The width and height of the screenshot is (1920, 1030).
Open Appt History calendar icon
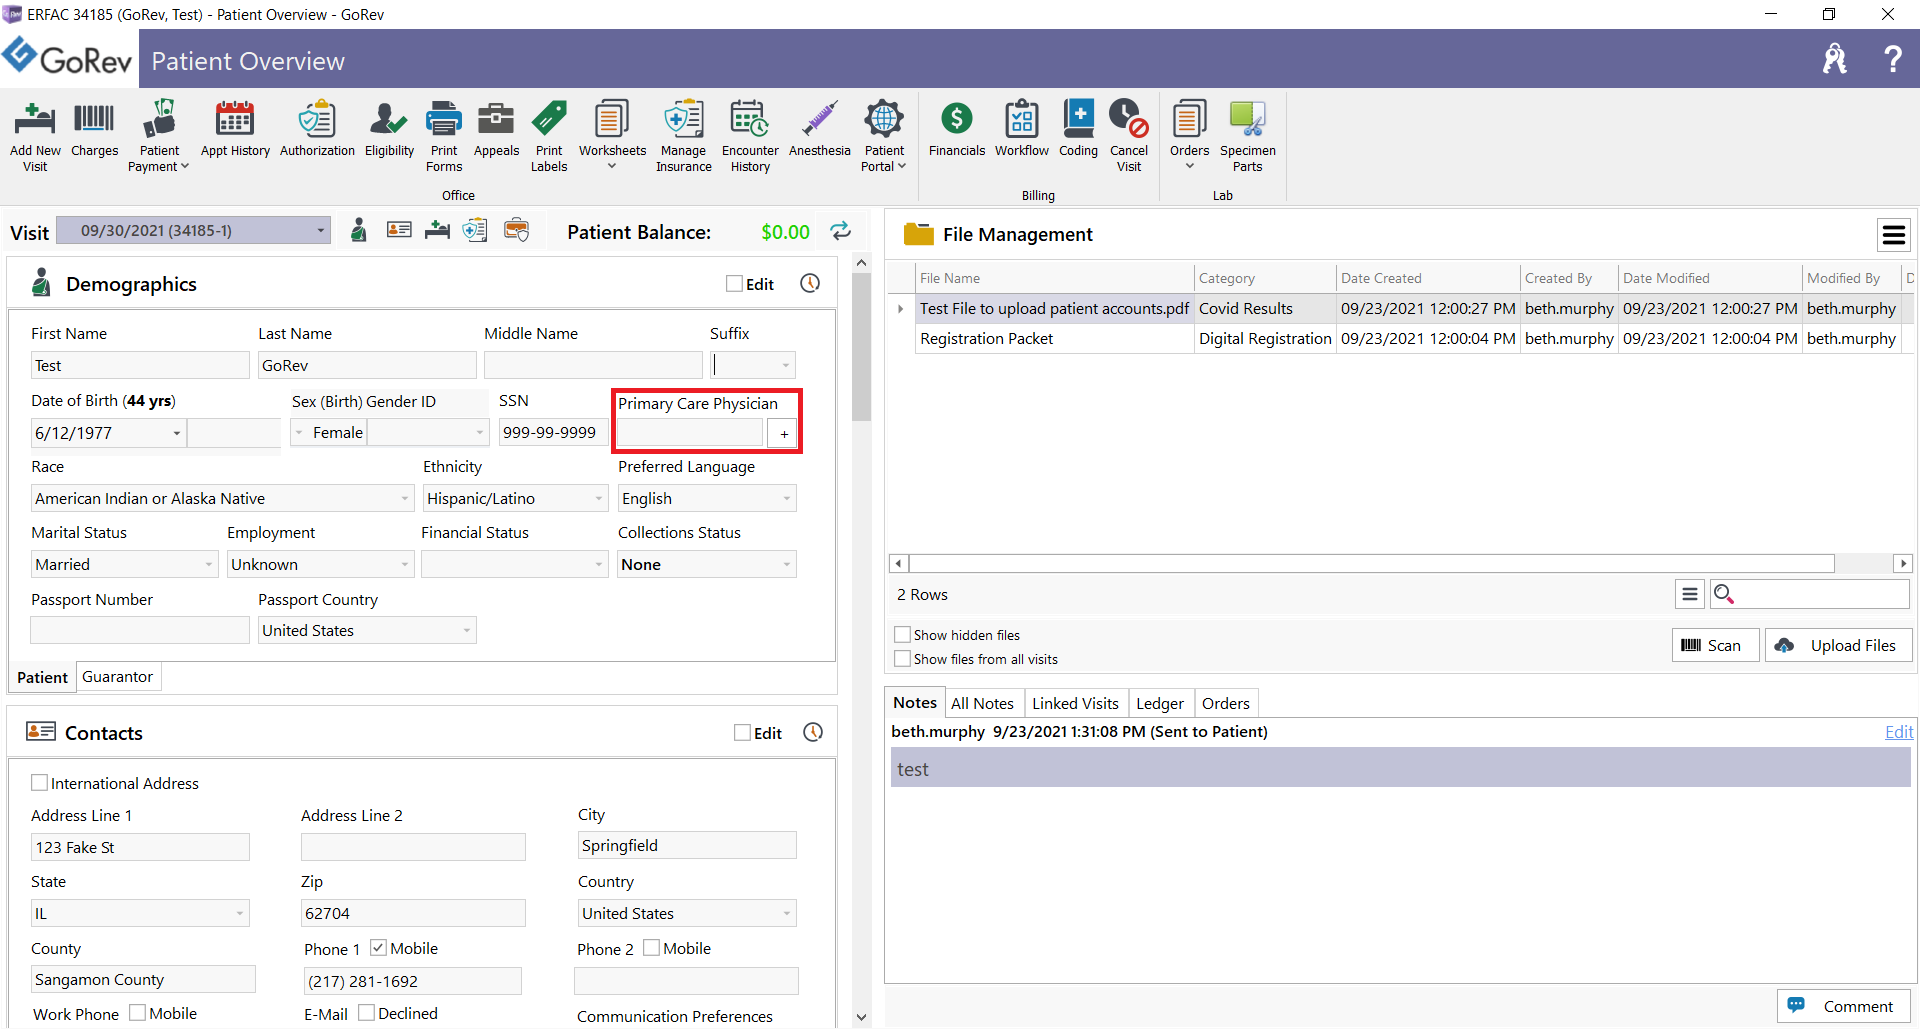tap(235, 128)
